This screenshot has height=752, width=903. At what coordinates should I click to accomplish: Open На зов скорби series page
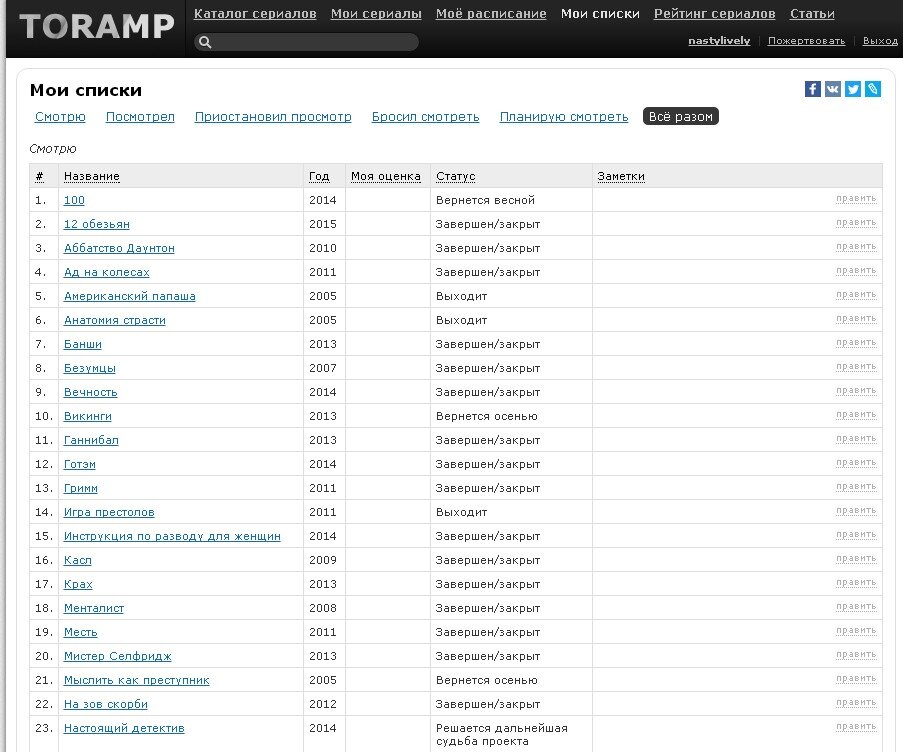(x=105, y=704)
